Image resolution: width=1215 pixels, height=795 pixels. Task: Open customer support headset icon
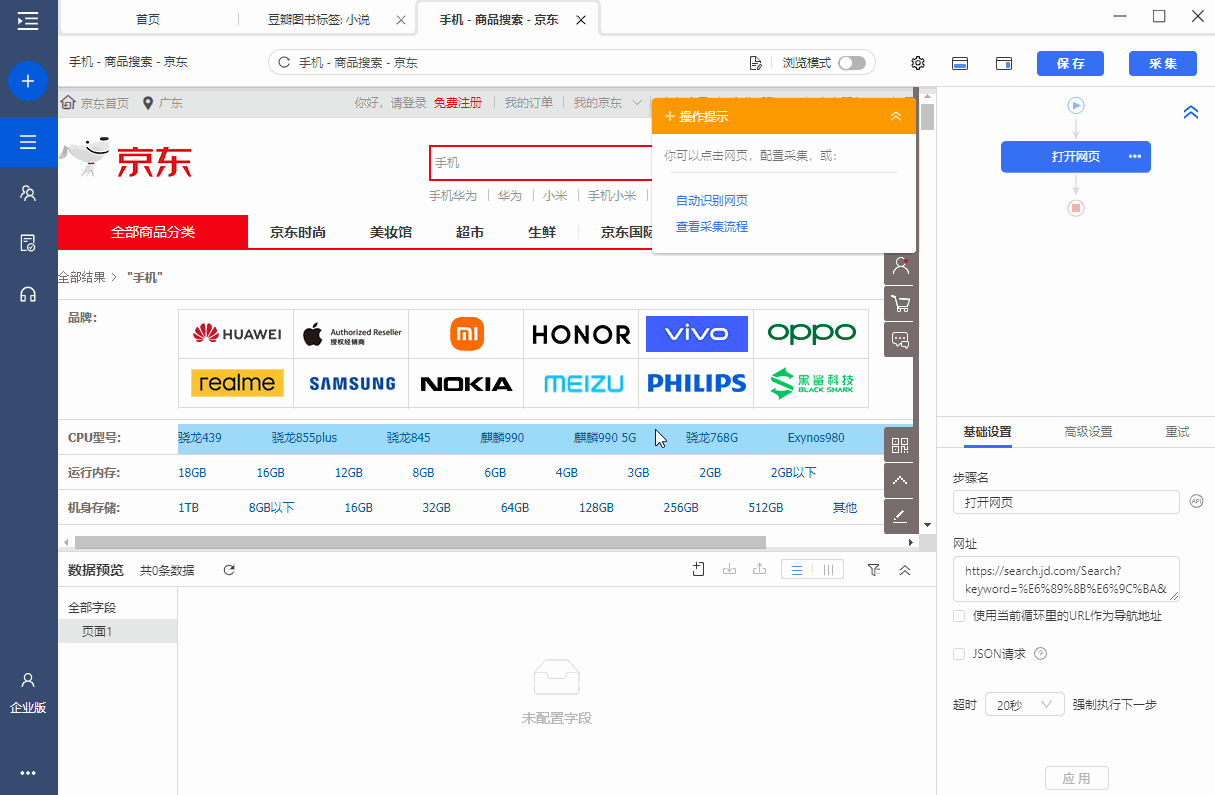point(28,294)
